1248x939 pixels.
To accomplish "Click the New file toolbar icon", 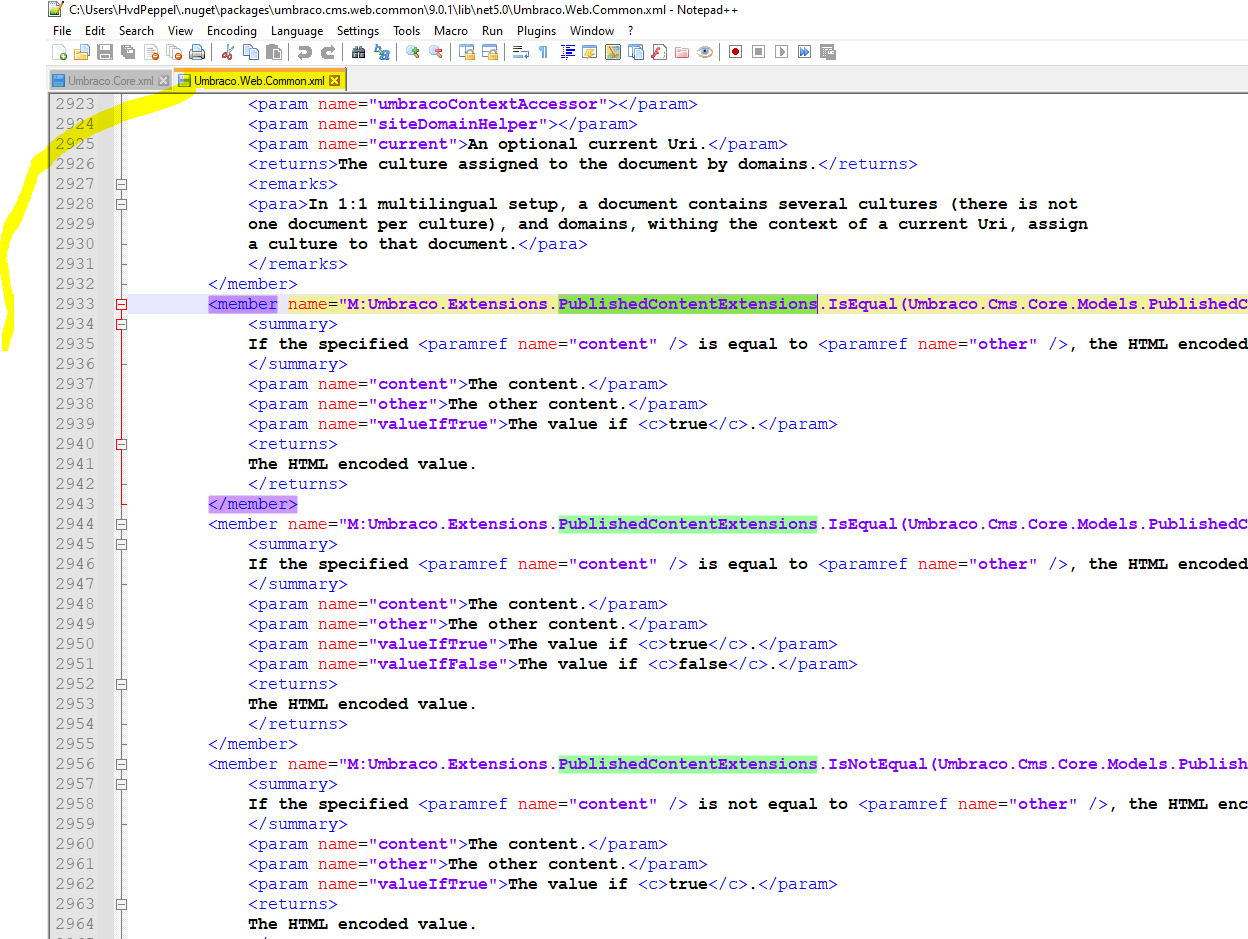I will pyautogui.click(x=60, y=52).
